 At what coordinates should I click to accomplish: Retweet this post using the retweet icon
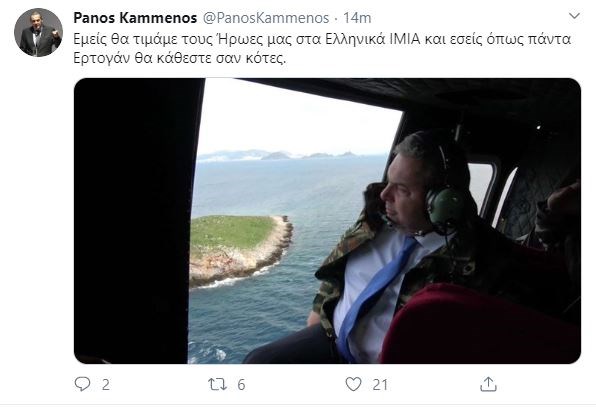tap(217, 385)
